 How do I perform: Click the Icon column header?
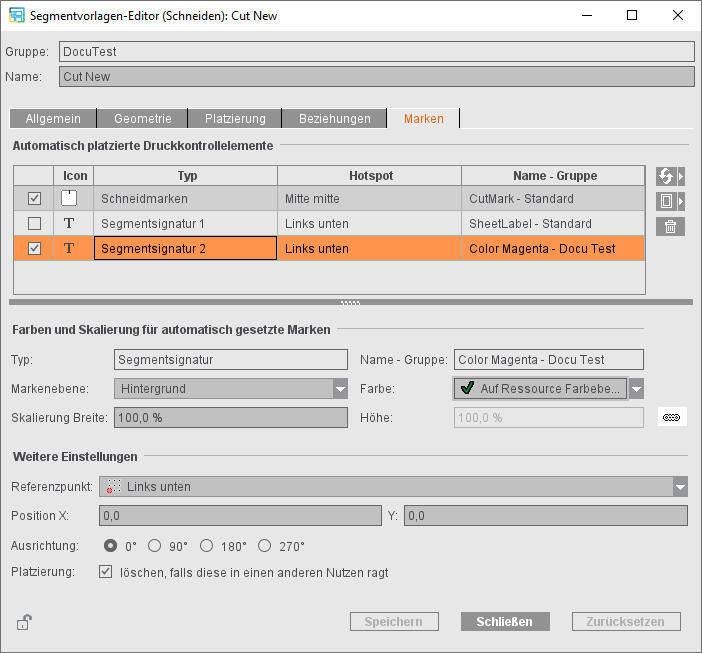[x=74, y=175]
